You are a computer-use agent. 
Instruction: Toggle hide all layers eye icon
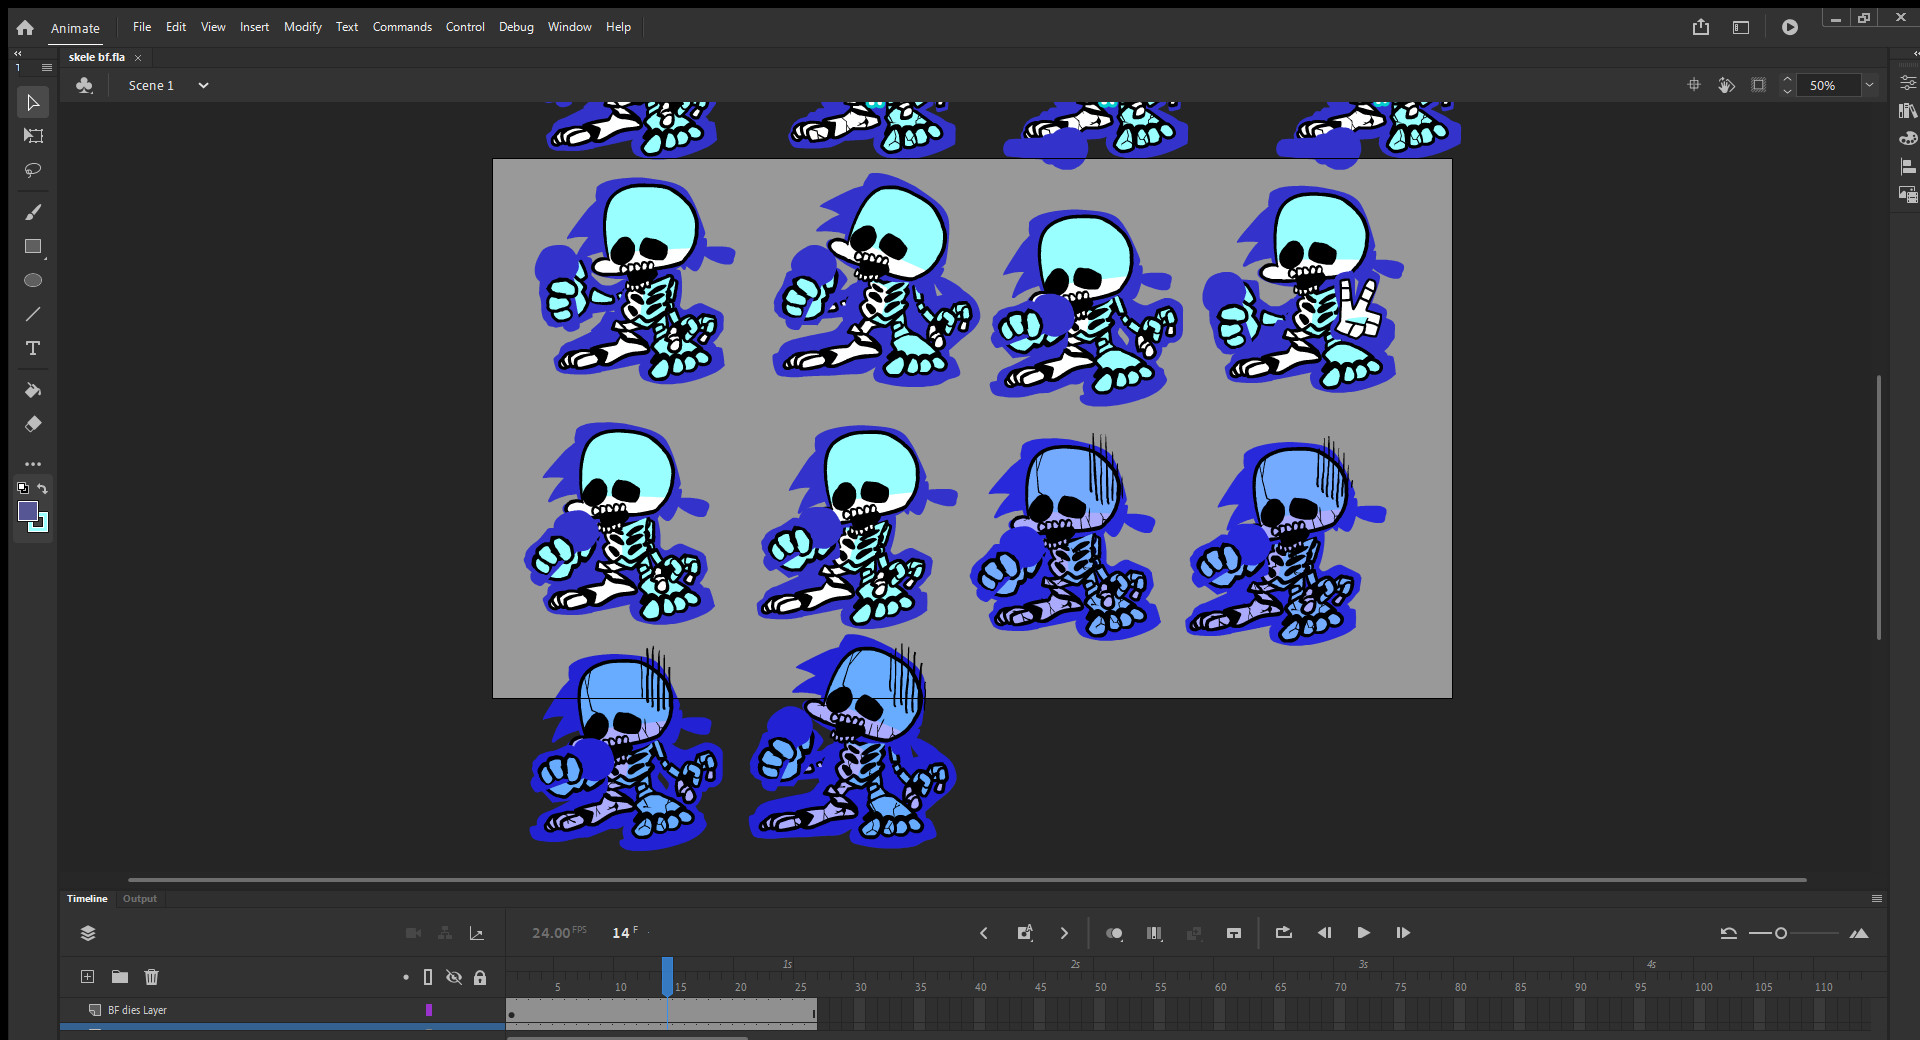tap(454, 977)
